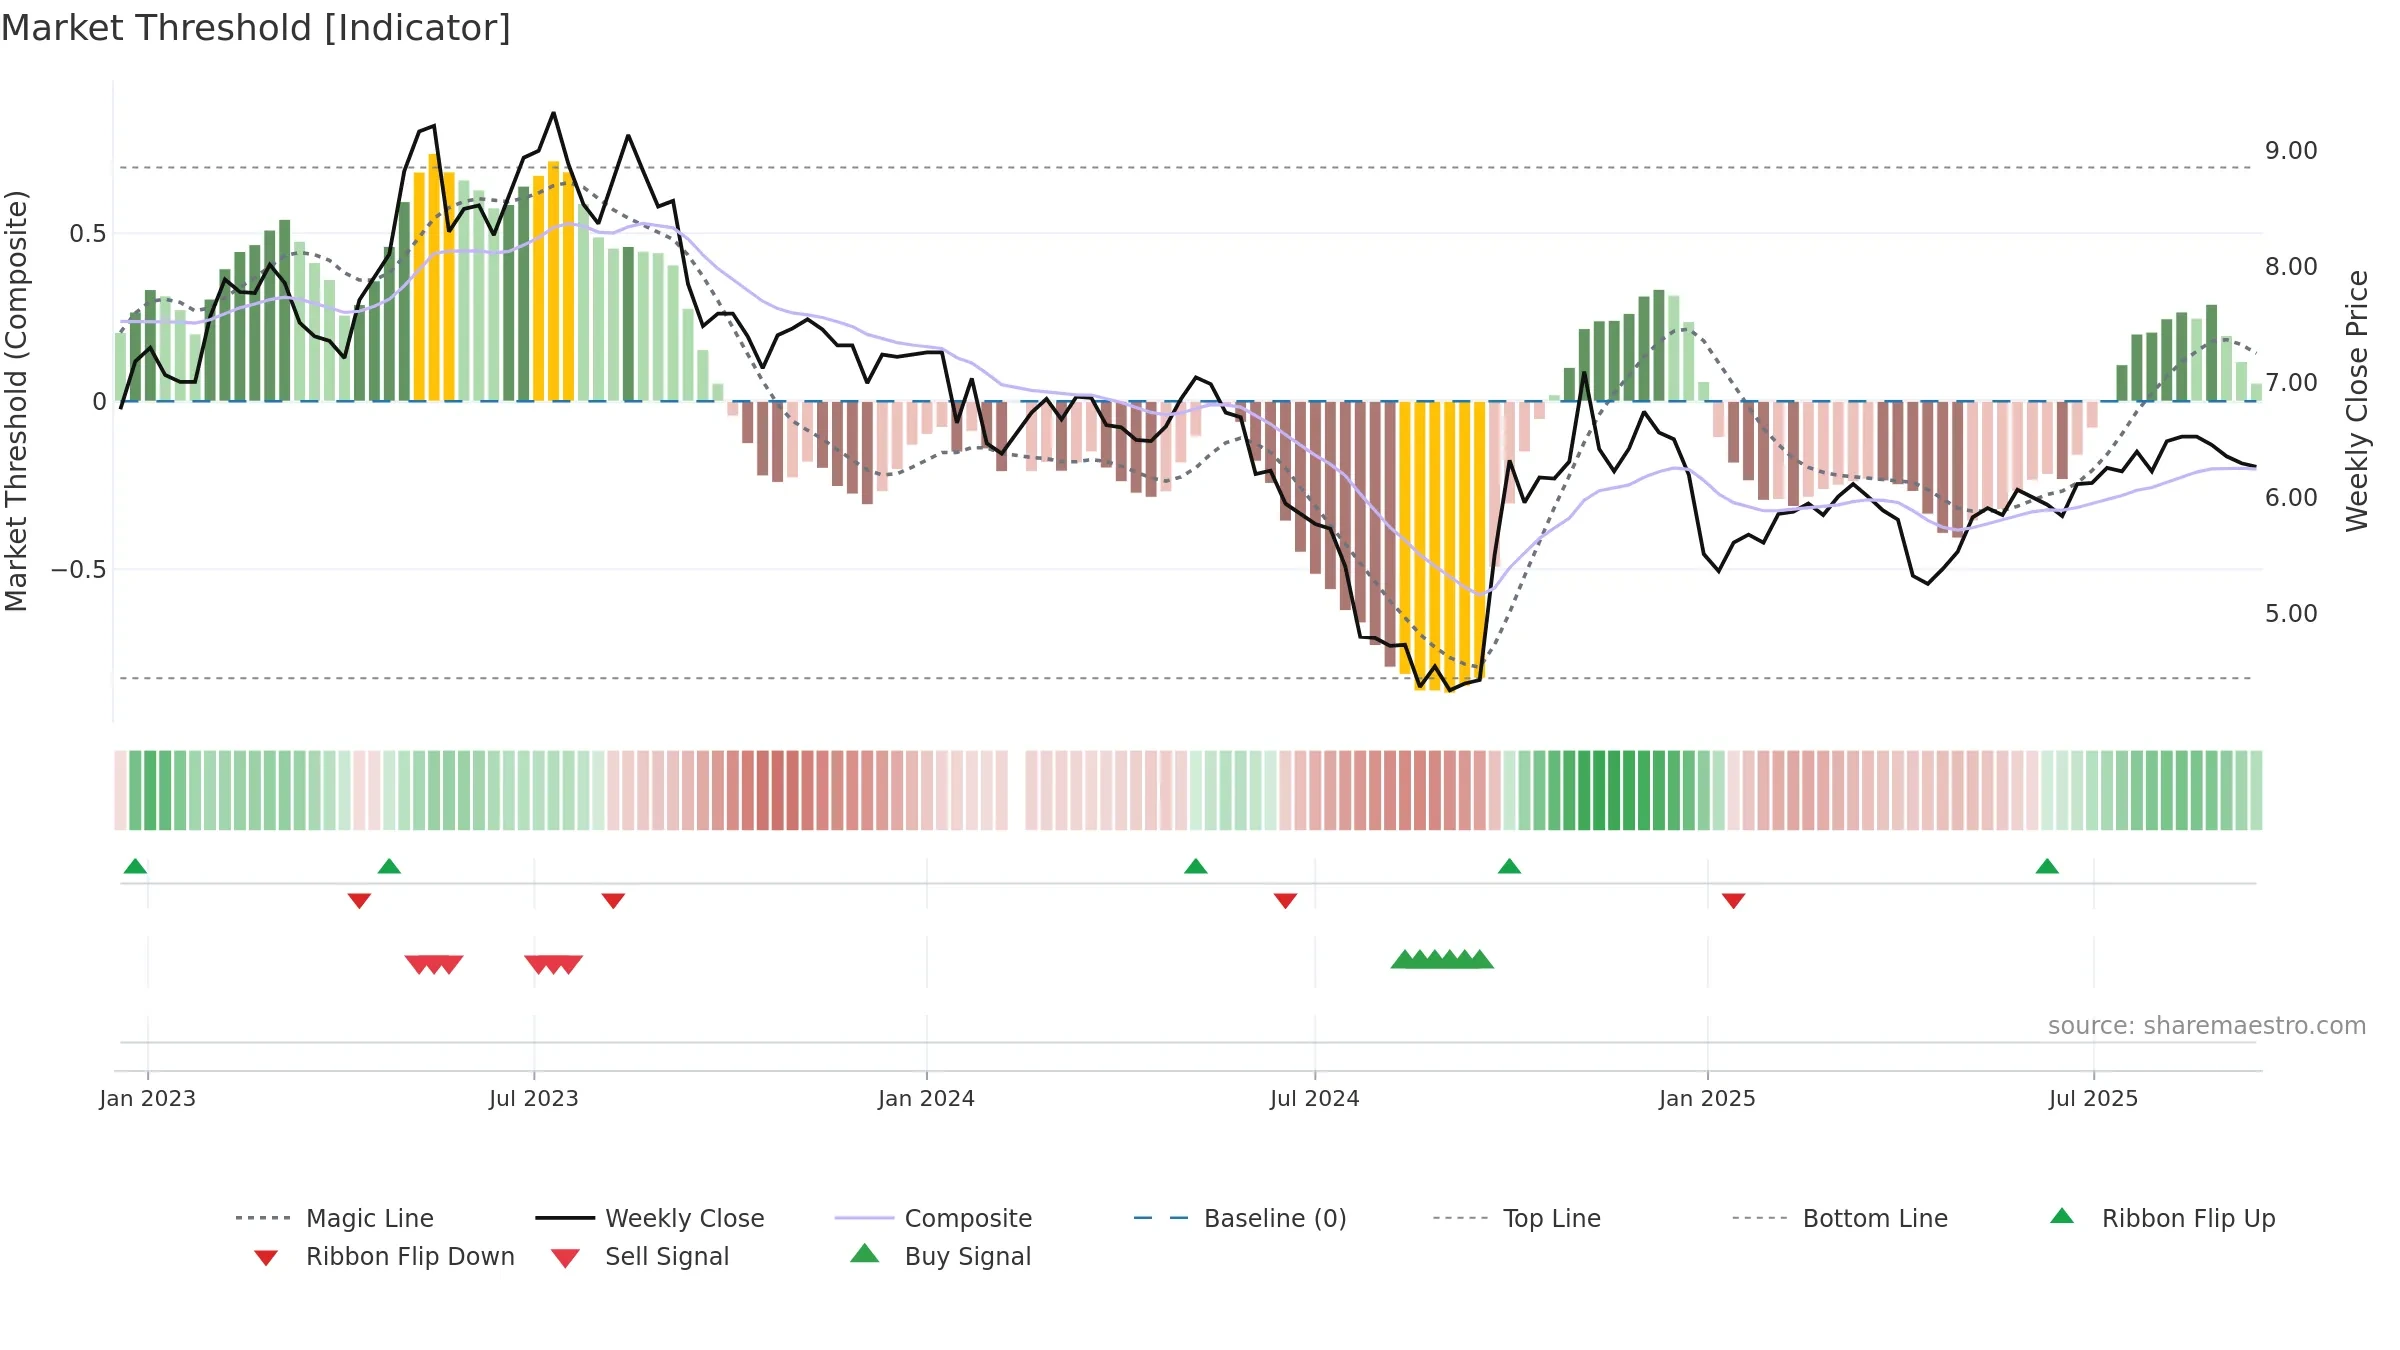The image size is (2400, 1350).
Task: Toggle the Weekly Close legend entry
Action: pyautogui.click(x=650, y=1218)
